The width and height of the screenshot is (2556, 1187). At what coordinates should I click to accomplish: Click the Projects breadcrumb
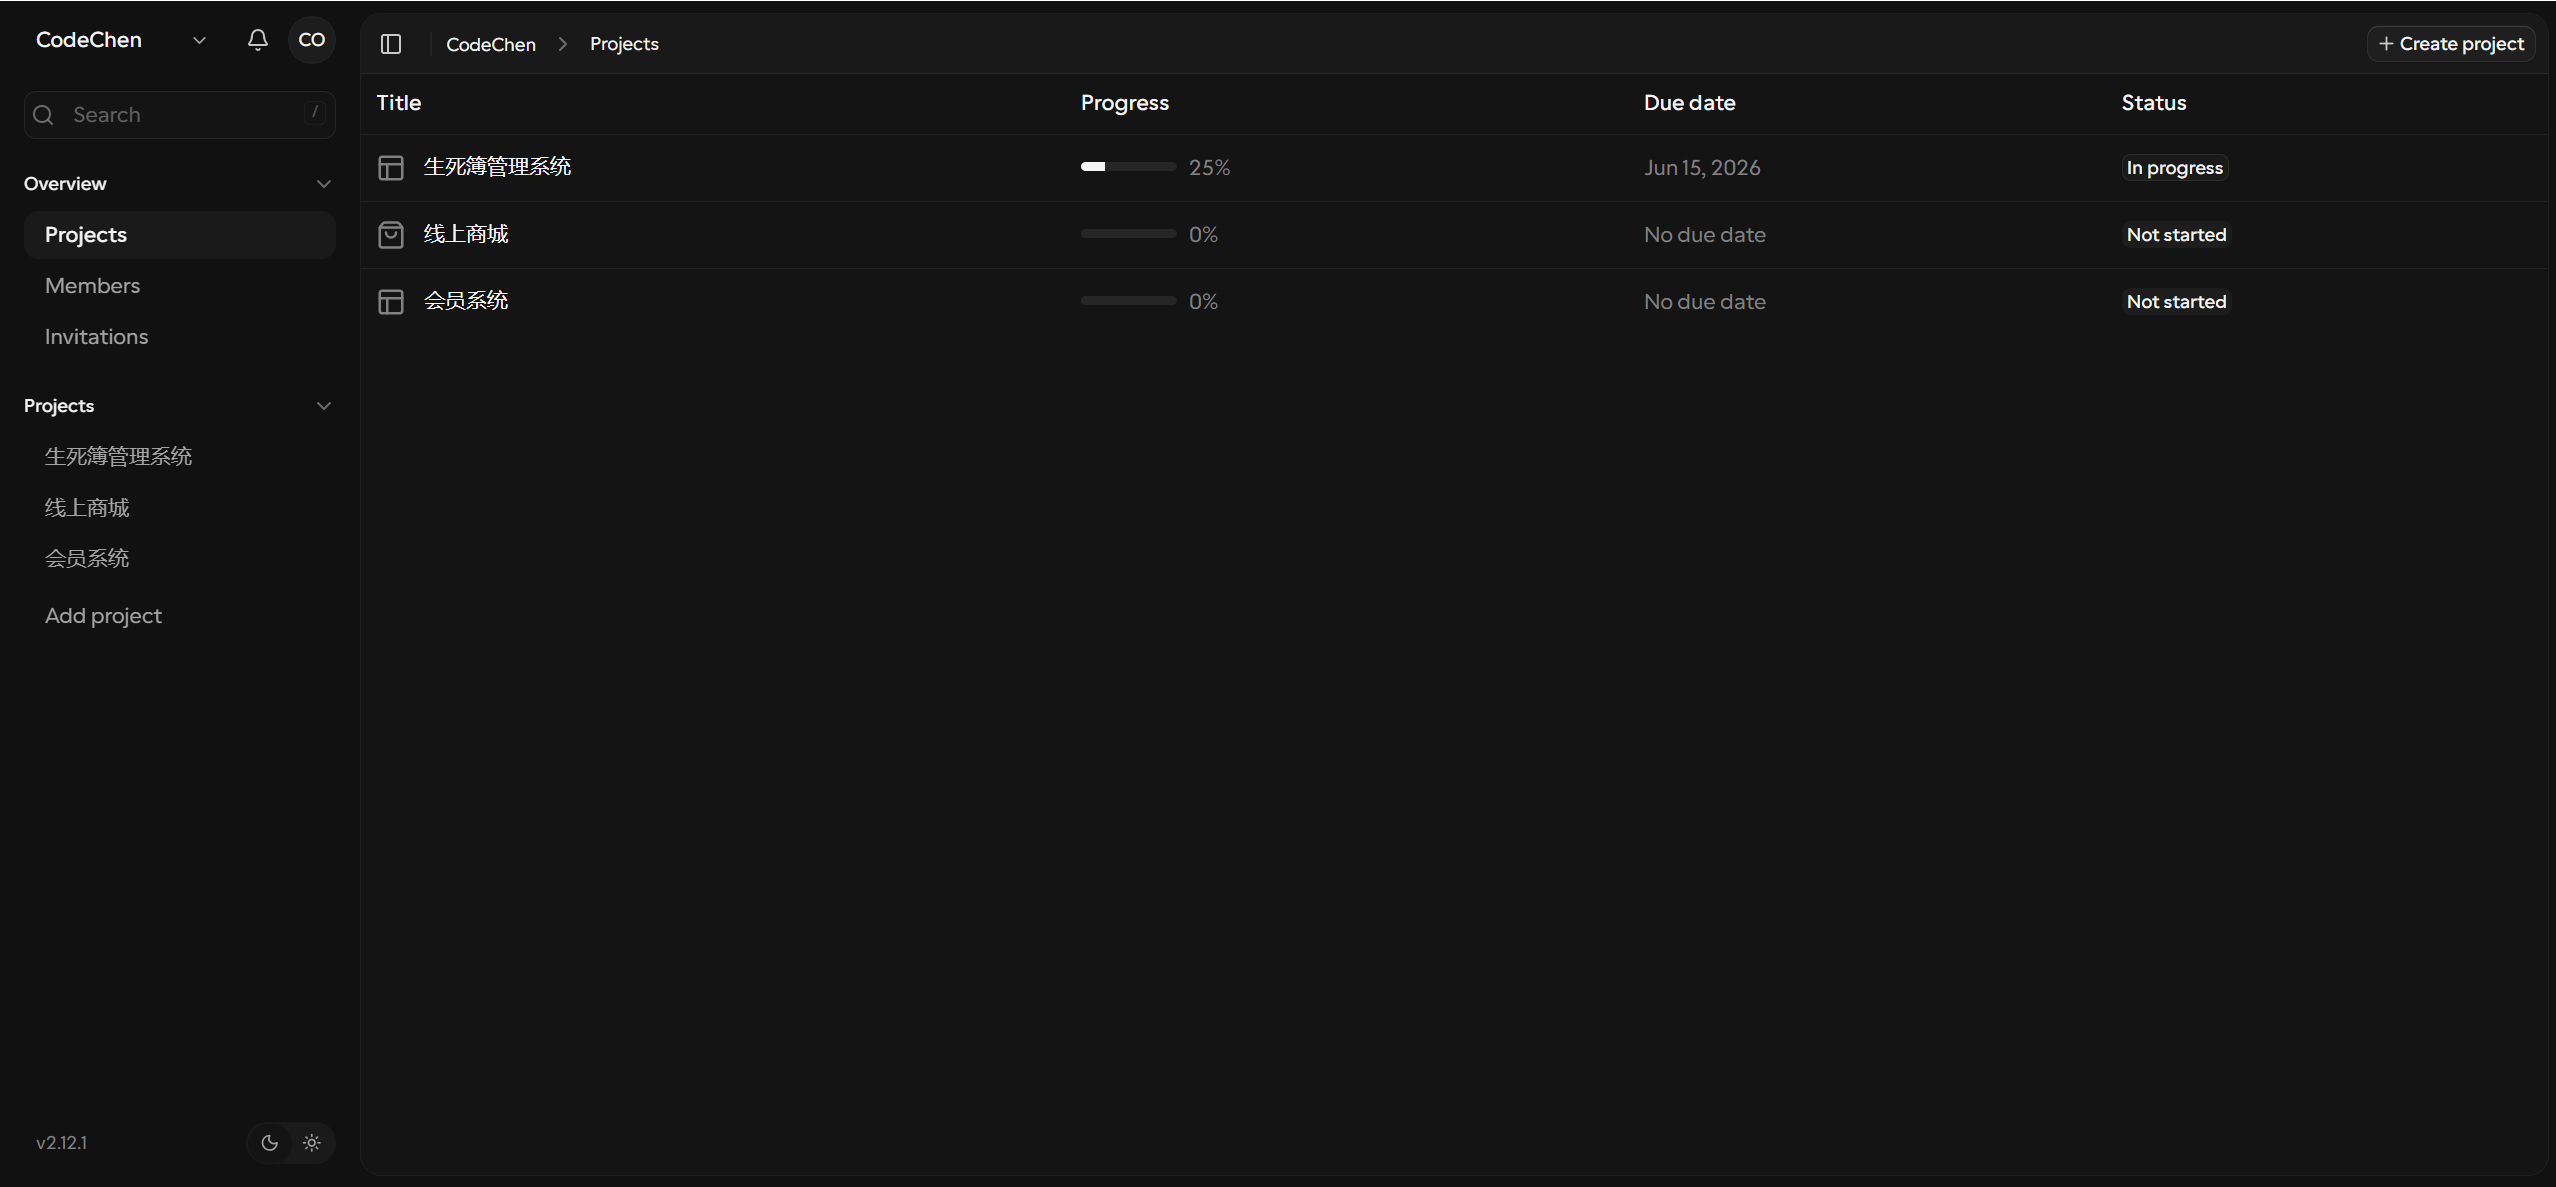coord(624,44)
